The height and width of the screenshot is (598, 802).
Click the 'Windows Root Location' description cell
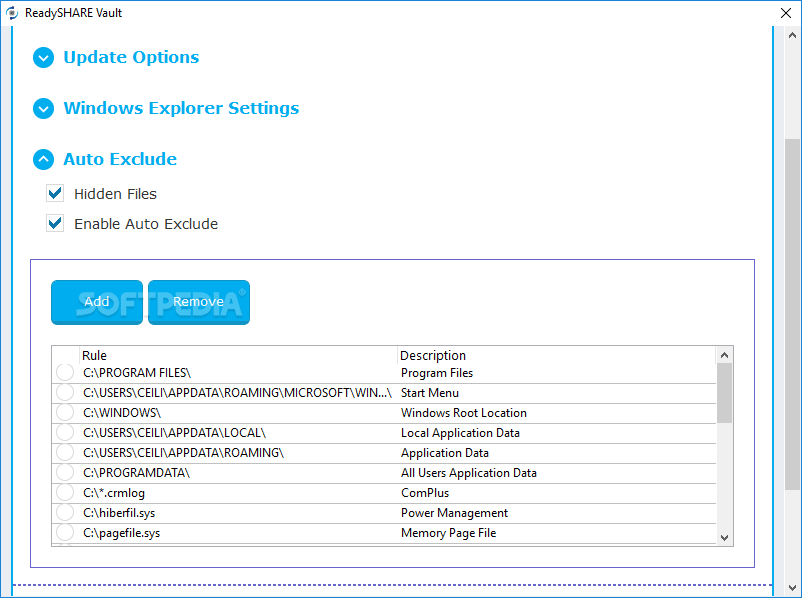pos(463,413)
